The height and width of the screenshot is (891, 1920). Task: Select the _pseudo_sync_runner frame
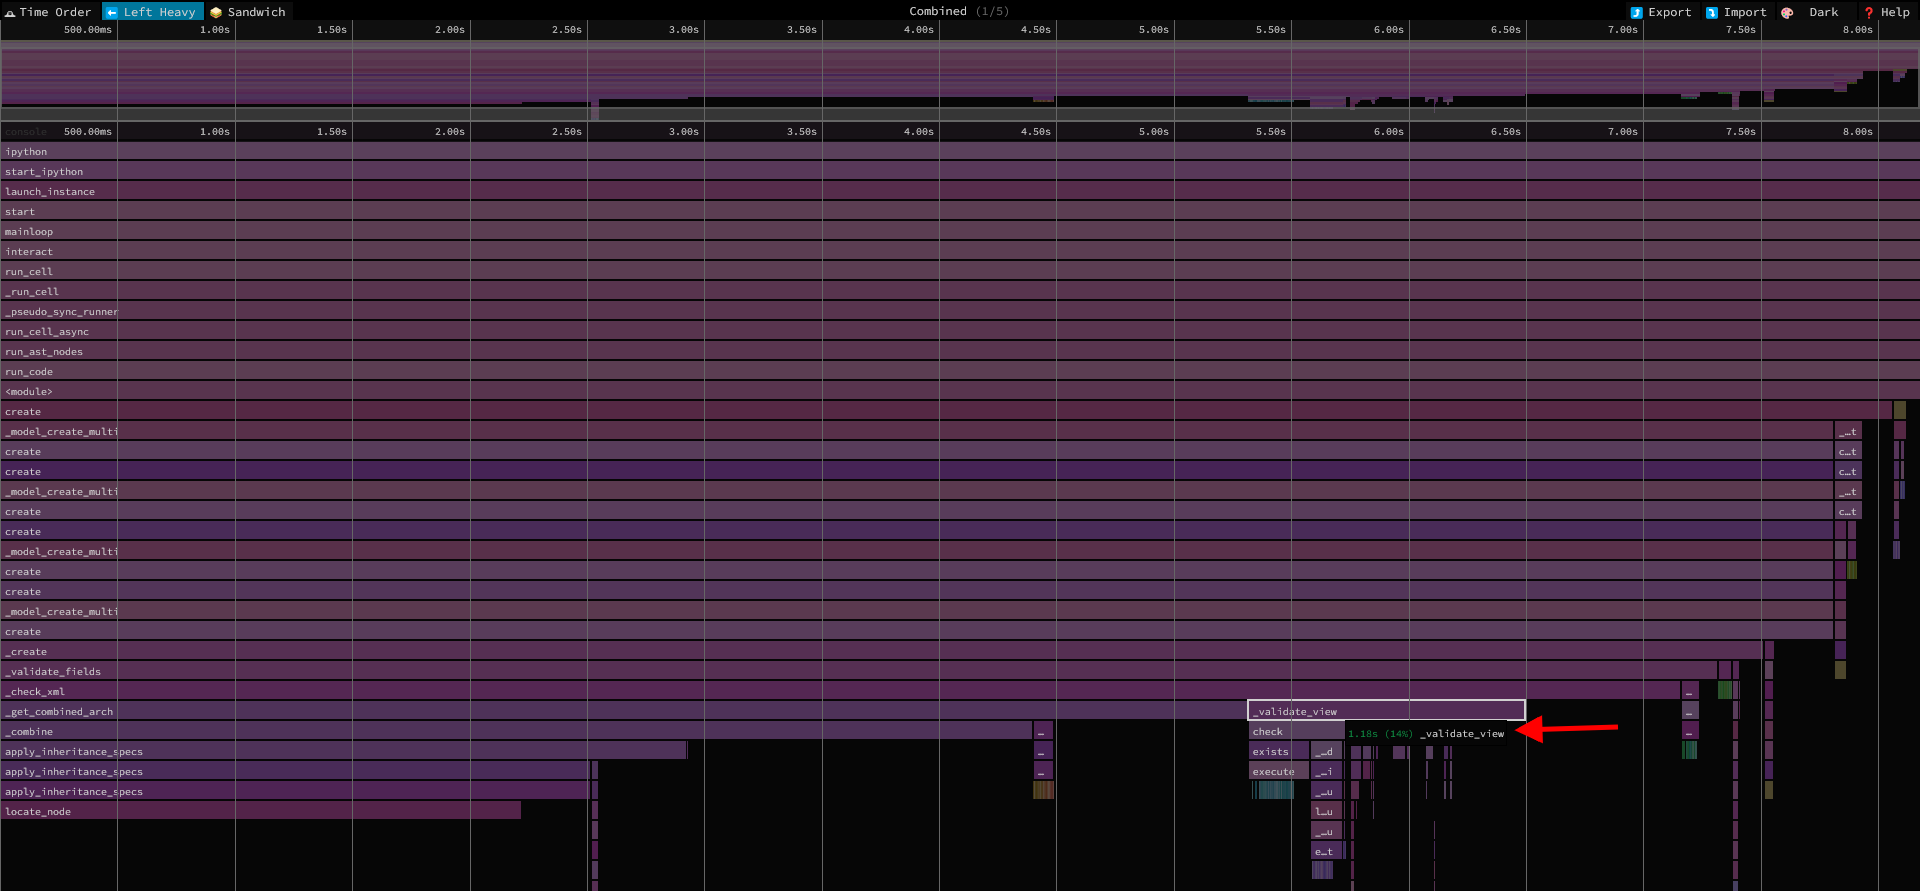(960, 311)
